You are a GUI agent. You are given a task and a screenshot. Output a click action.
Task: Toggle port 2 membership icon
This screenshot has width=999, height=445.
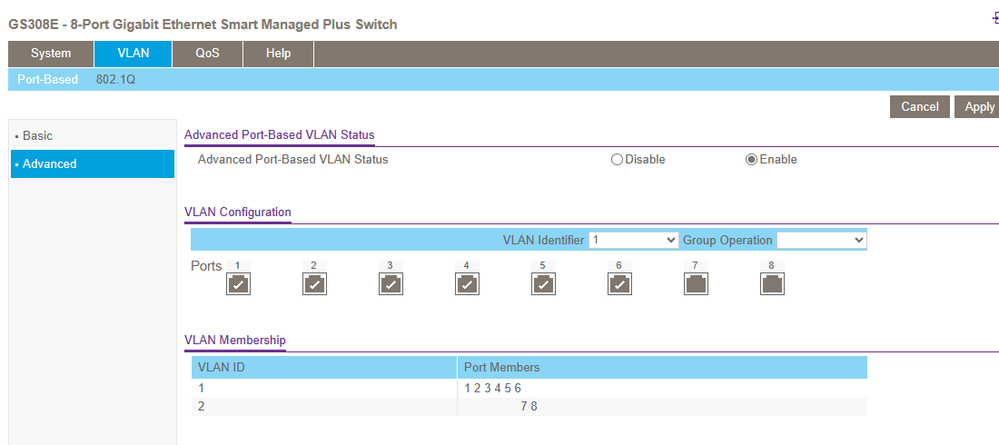314,285
